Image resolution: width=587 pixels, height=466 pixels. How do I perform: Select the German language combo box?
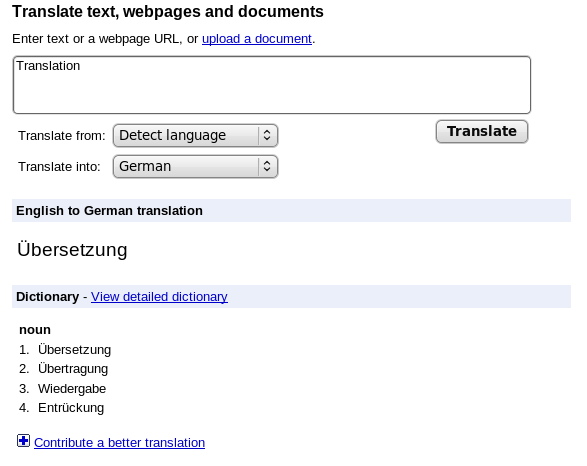tap(195, 166)
